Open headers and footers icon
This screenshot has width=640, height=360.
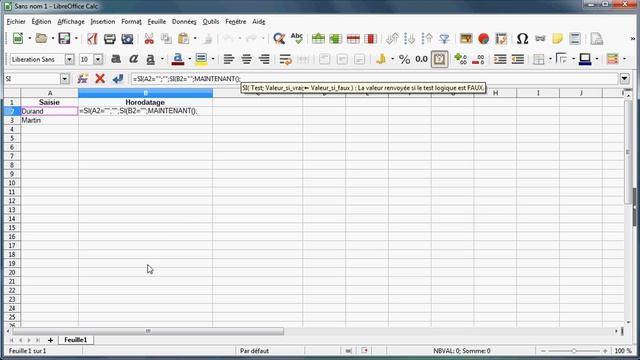tap(575, 38)
